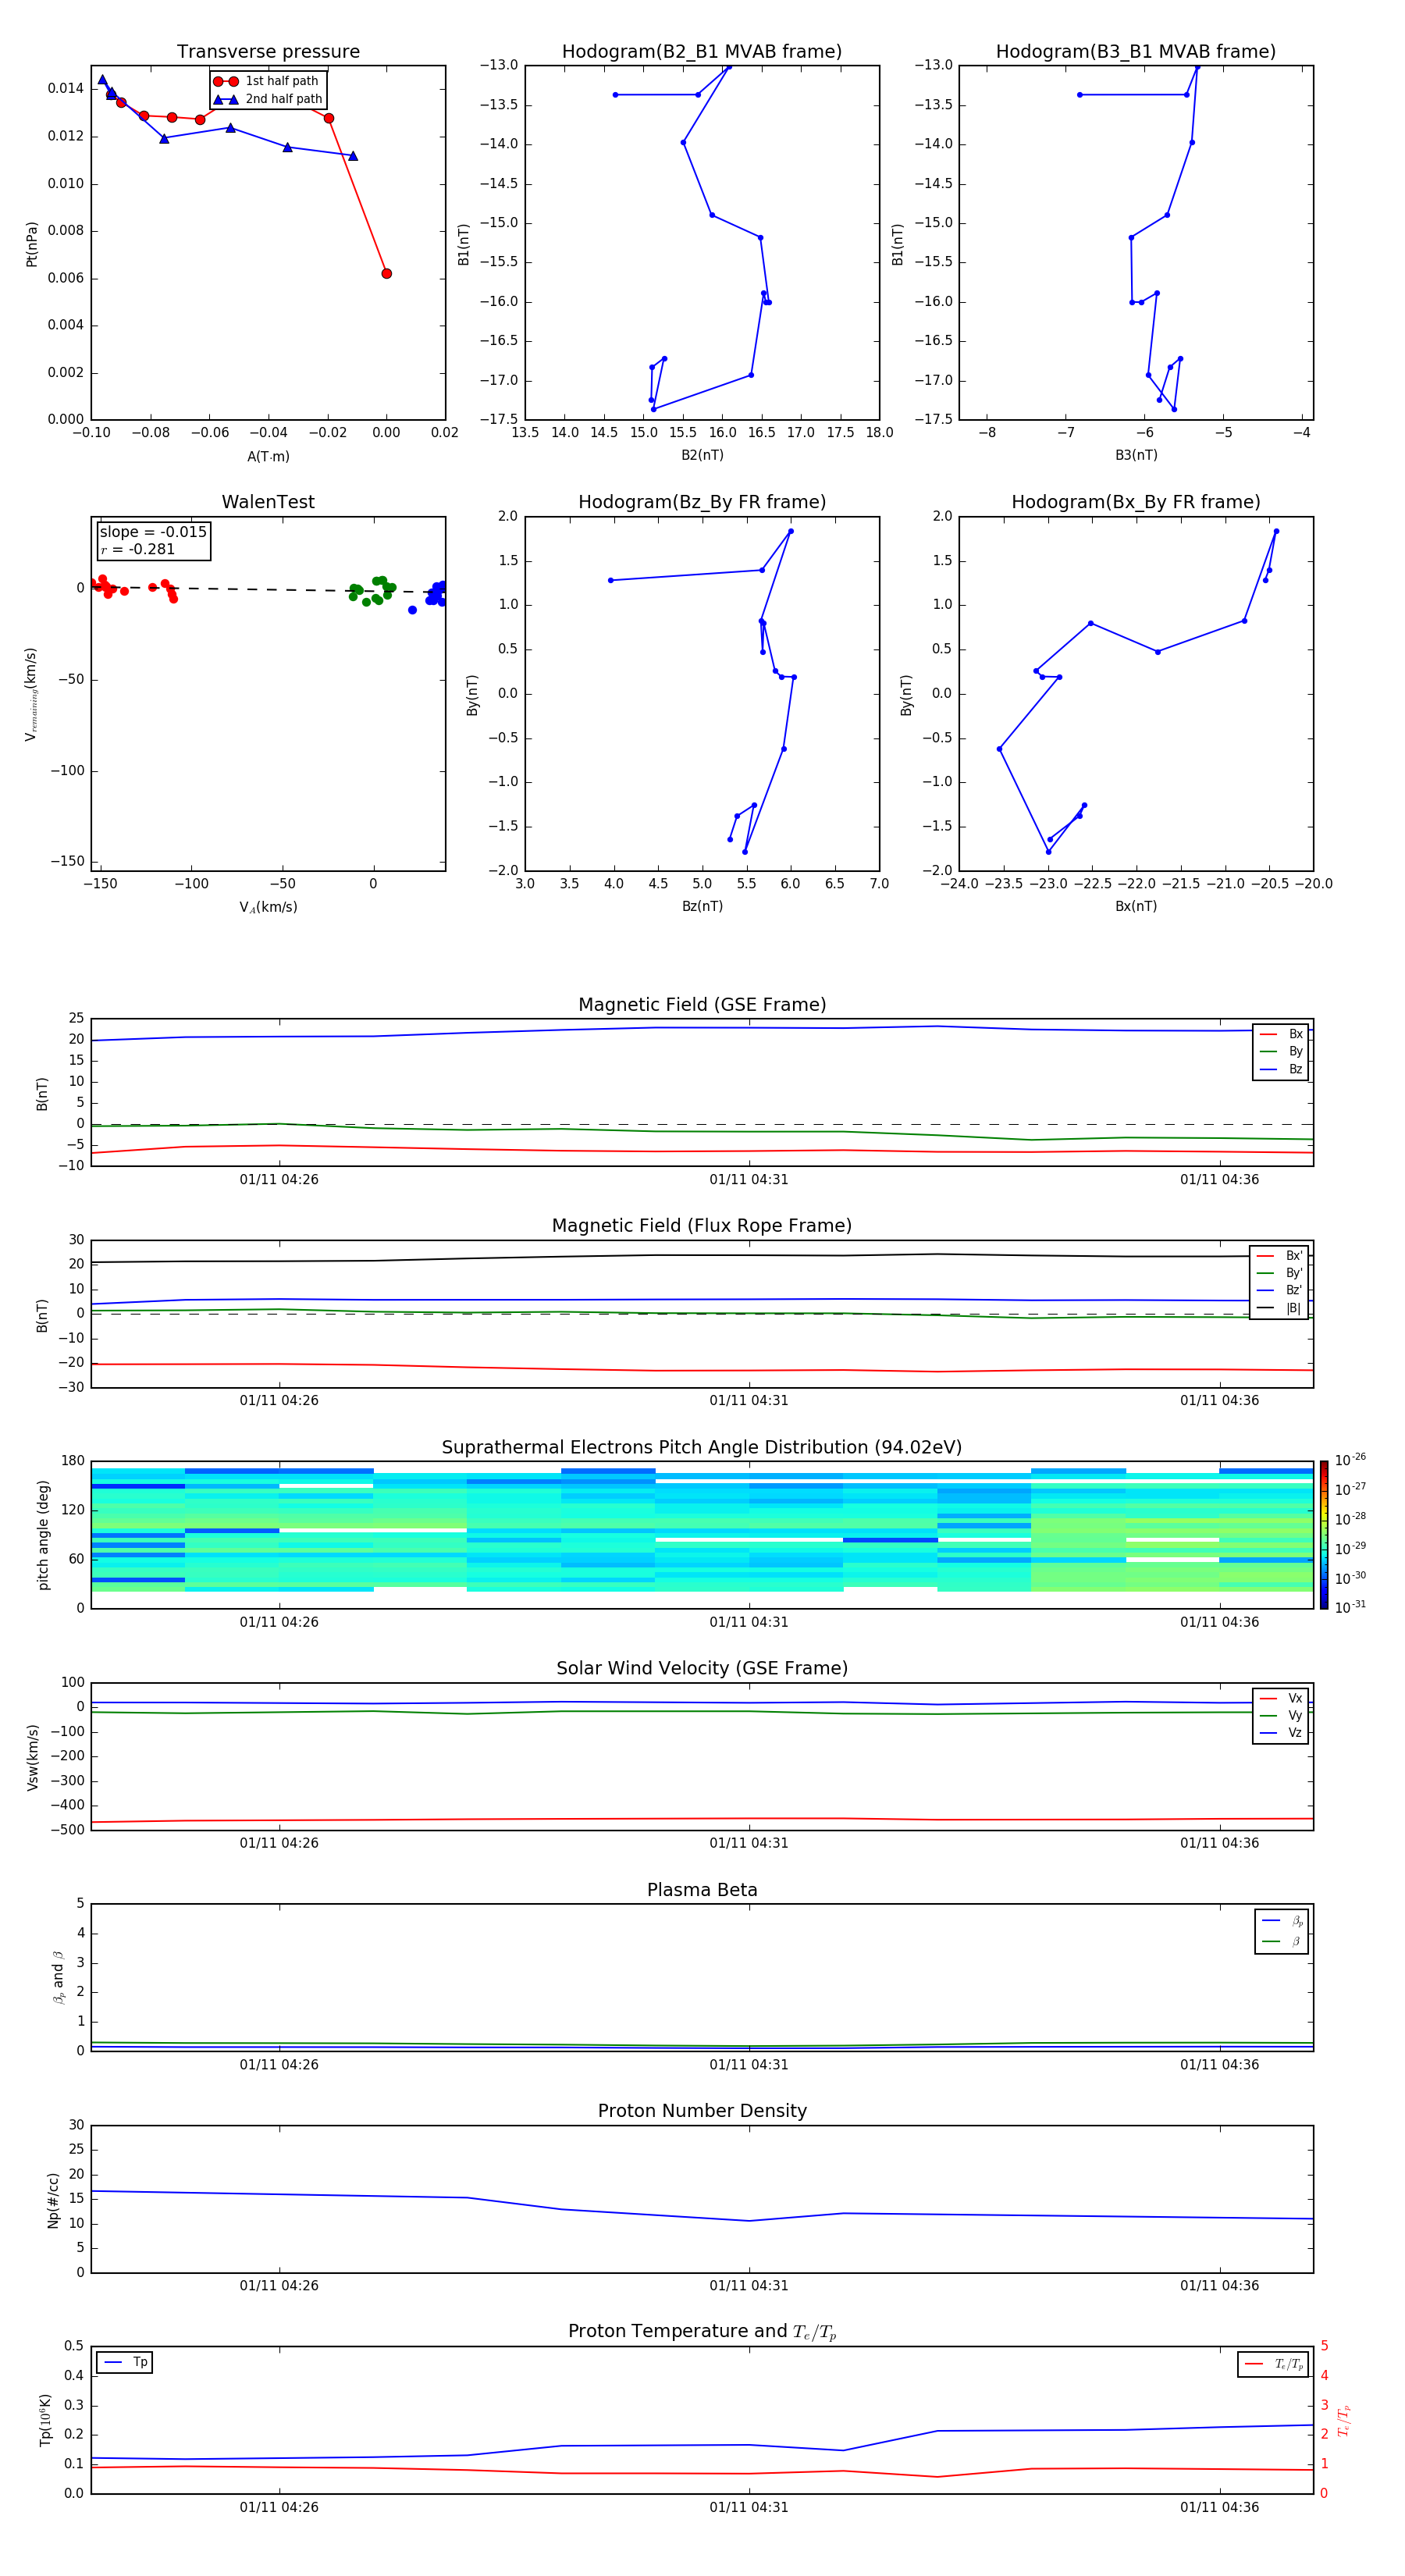Click the 'Pt(nPa)' y-axis label
Screen dimensions: 1405x2576
click(31, 244)
